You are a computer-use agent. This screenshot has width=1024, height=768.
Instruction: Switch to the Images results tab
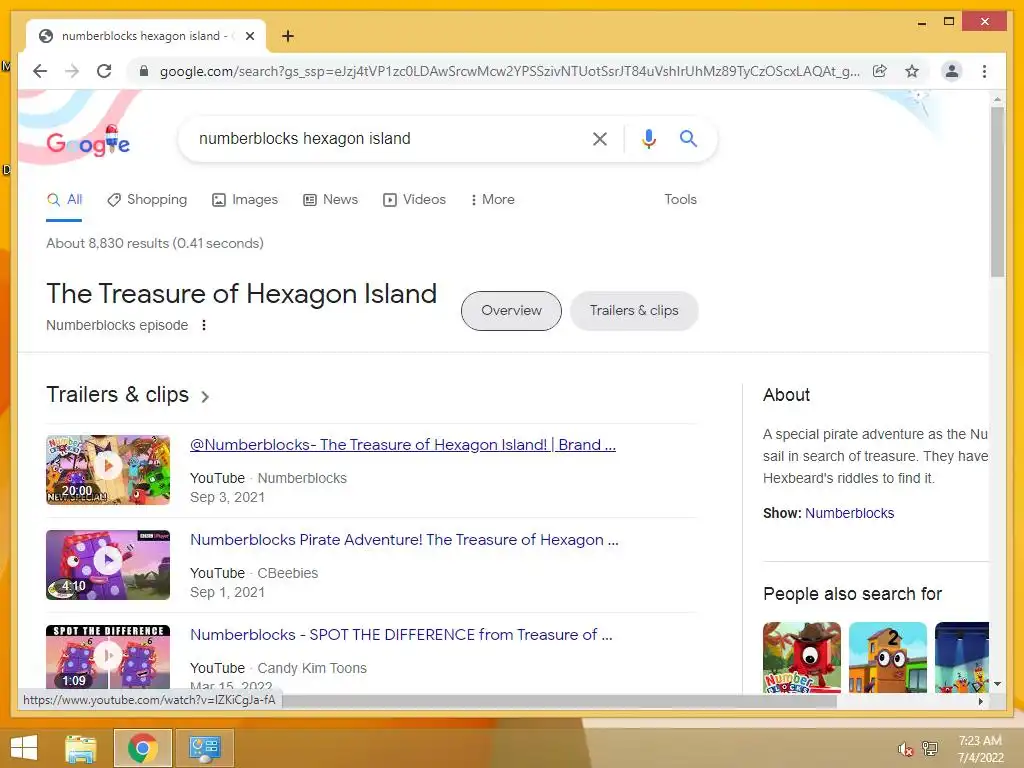(x=245, y=199)
